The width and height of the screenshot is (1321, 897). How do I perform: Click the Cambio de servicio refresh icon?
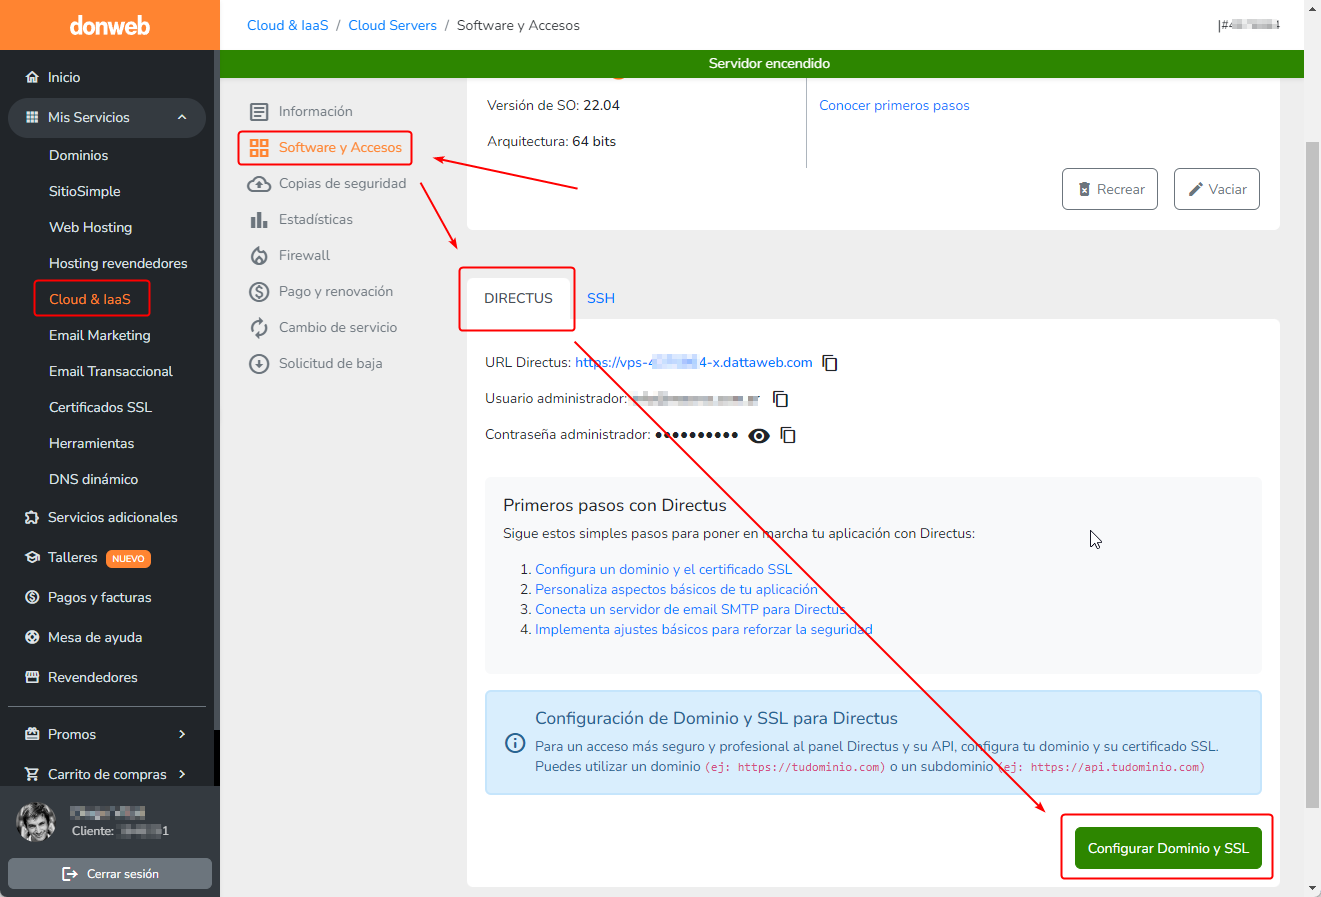(x=259, y=328)
